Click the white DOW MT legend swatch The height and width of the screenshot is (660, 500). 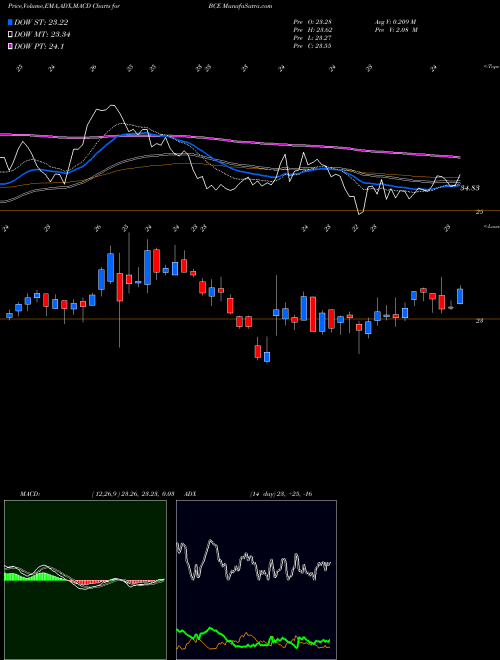pos(10,35)
